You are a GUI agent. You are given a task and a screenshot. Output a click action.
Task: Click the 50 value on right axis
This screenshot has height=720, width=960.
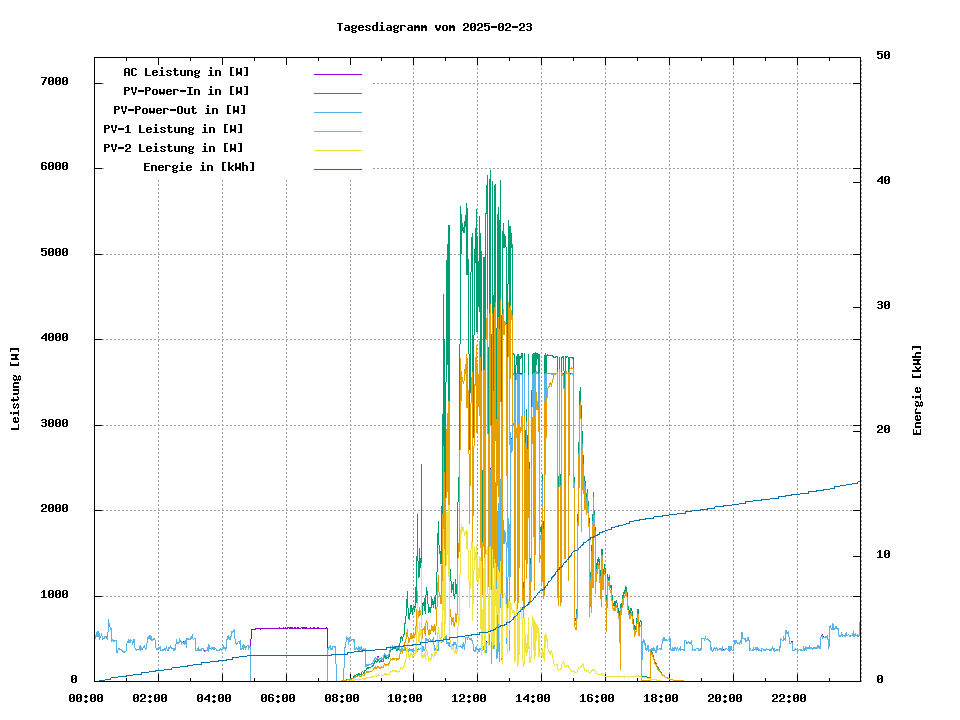pyautogui.click(x=883, y=56)
